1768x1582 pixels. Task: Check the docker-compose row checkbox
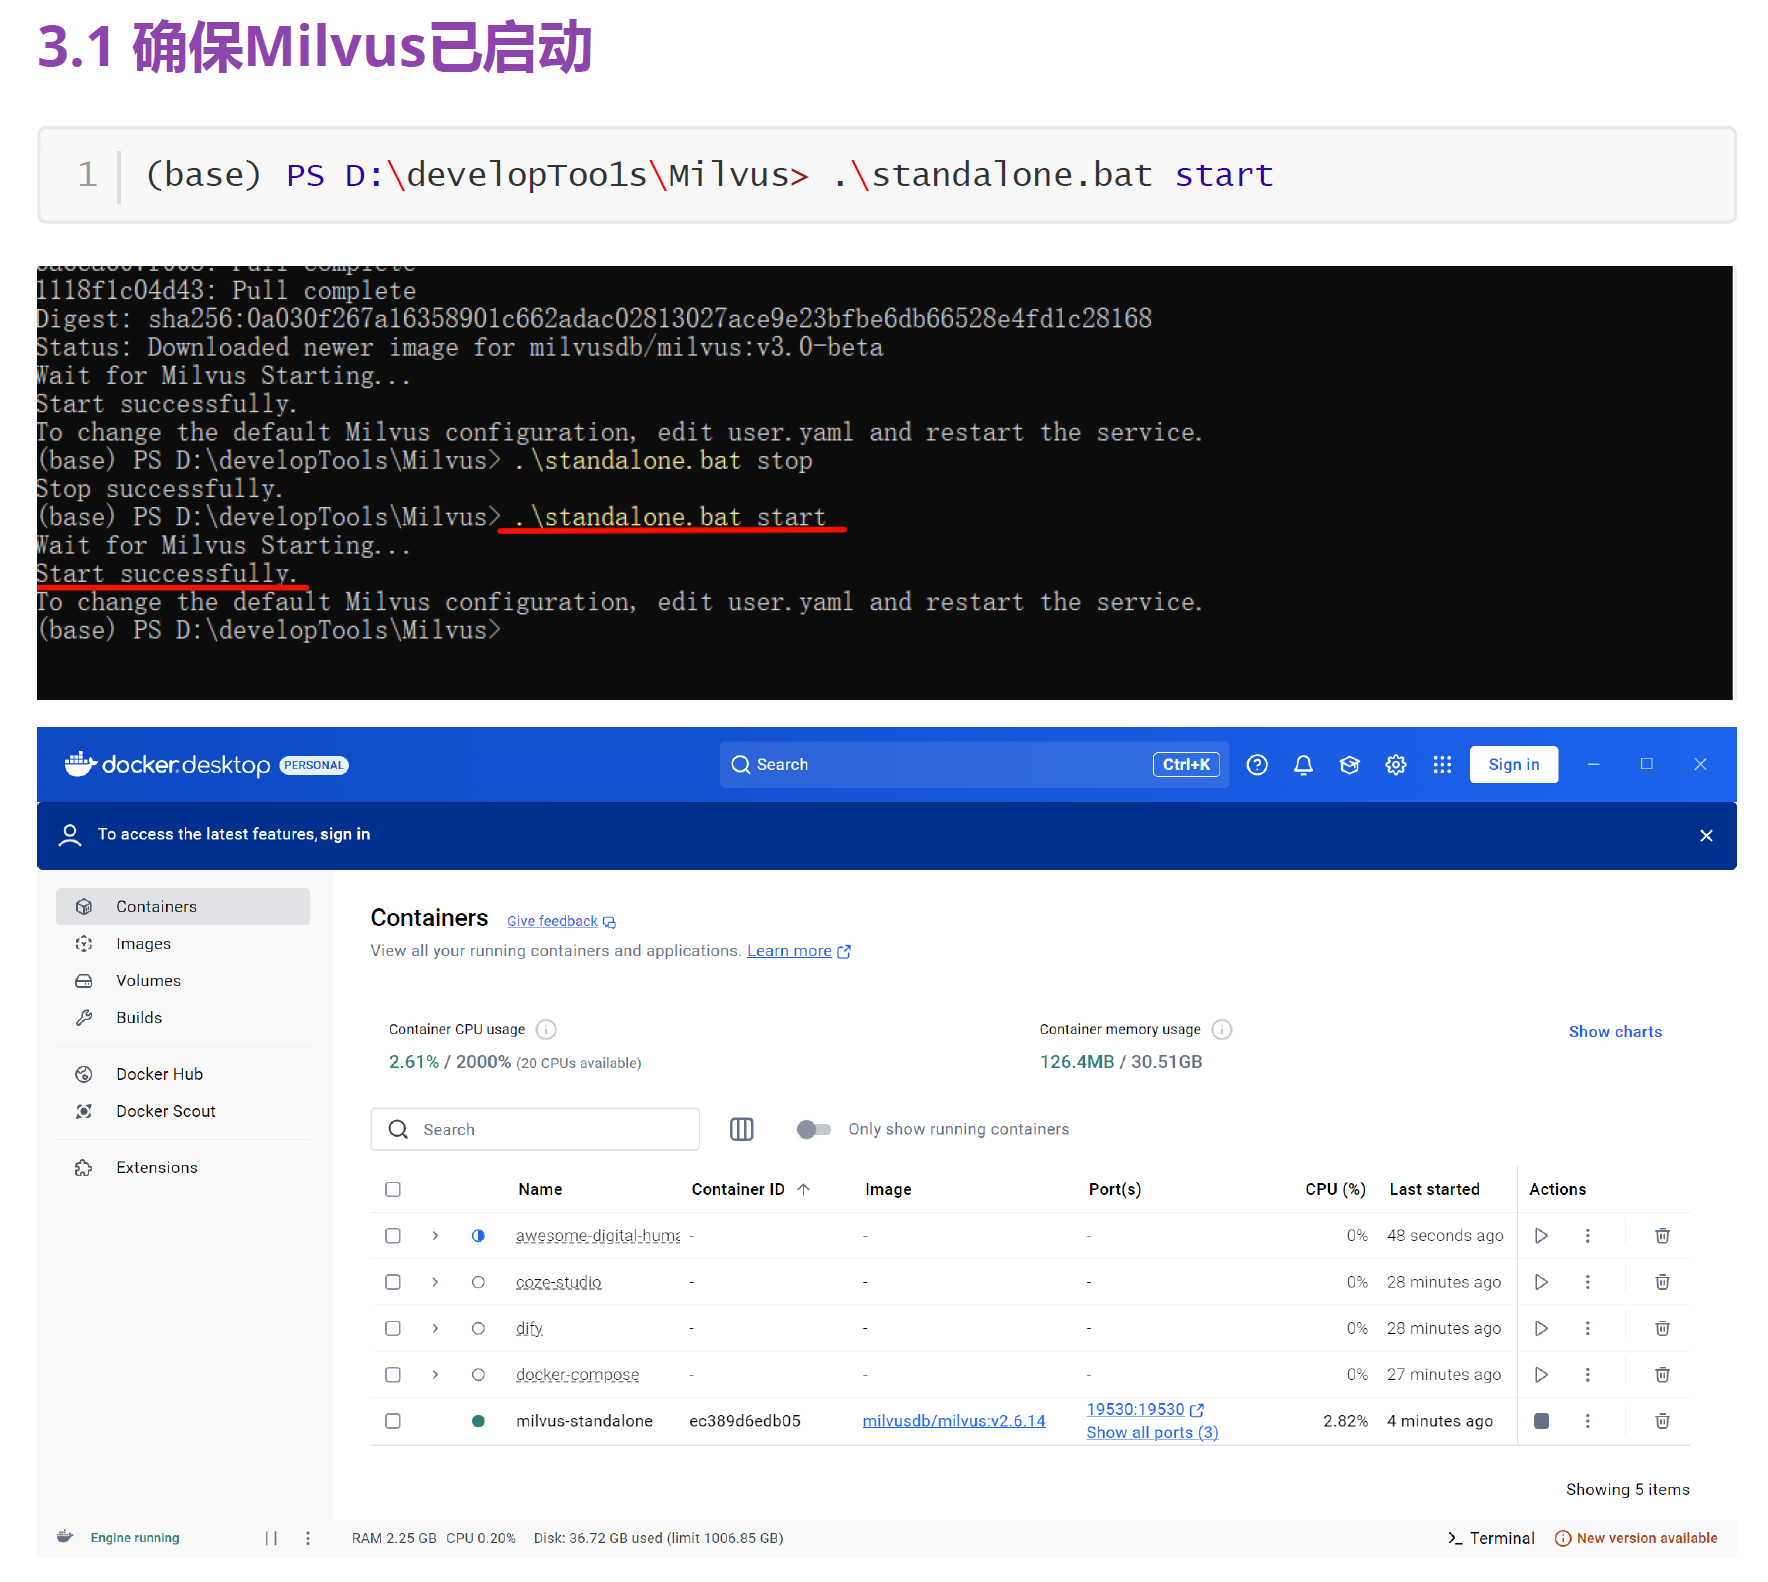pos(393,1375)
